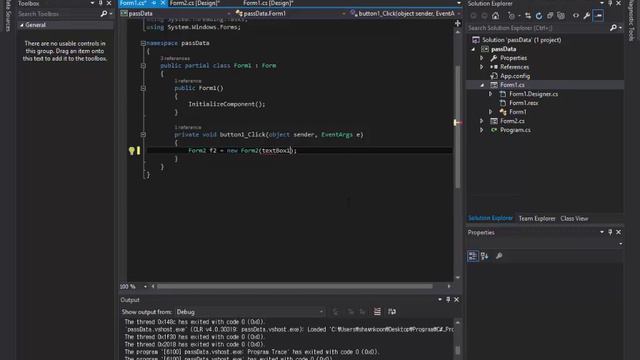Viewport: 640px width, 360px height.
Task: Switch to the Class View tab
Action: click(x=574, y=219)
